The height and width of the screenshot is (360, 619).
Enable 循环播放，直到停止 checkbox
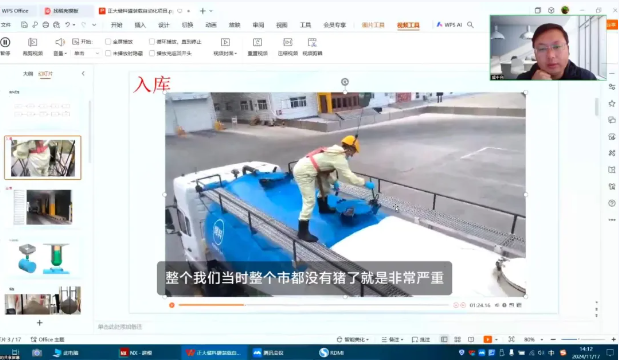tap(152, 41)
